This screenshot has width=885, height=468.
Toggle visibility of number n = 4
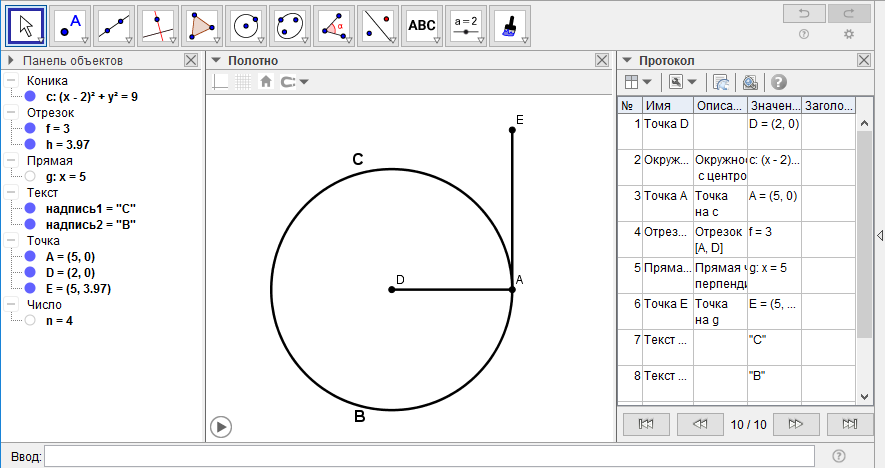click(x=30, y=321)
